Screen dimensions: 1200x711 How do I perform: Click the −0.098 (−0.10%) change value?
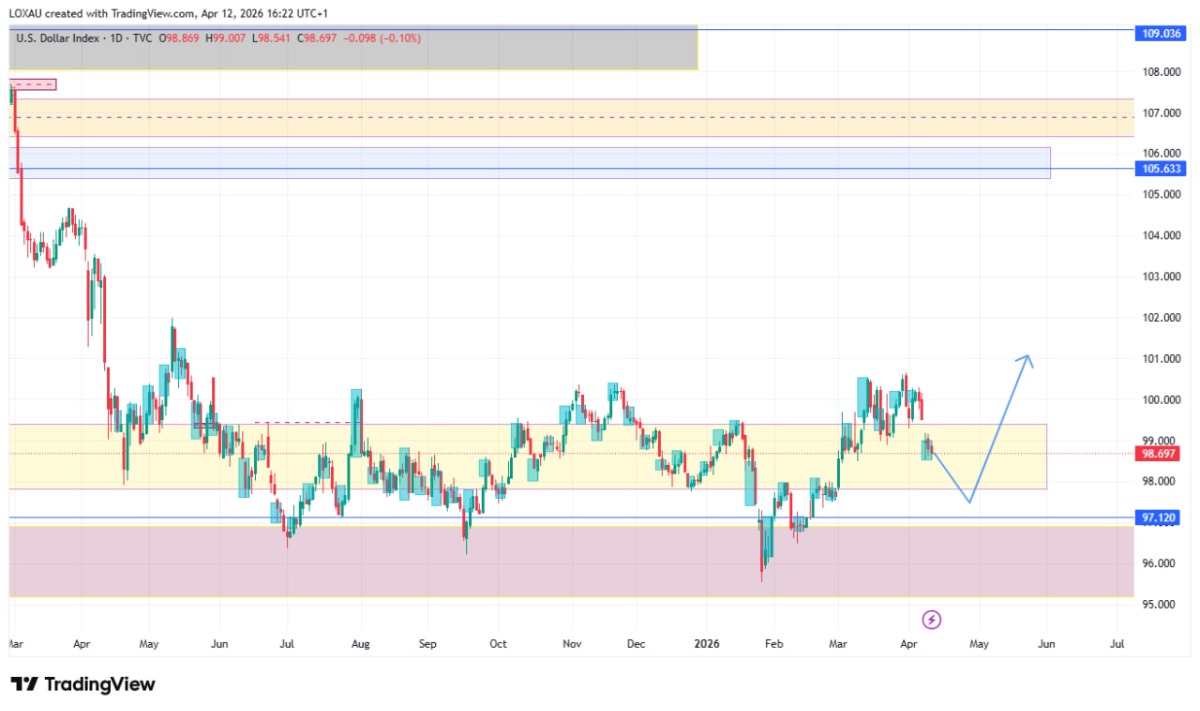point(384,38)
